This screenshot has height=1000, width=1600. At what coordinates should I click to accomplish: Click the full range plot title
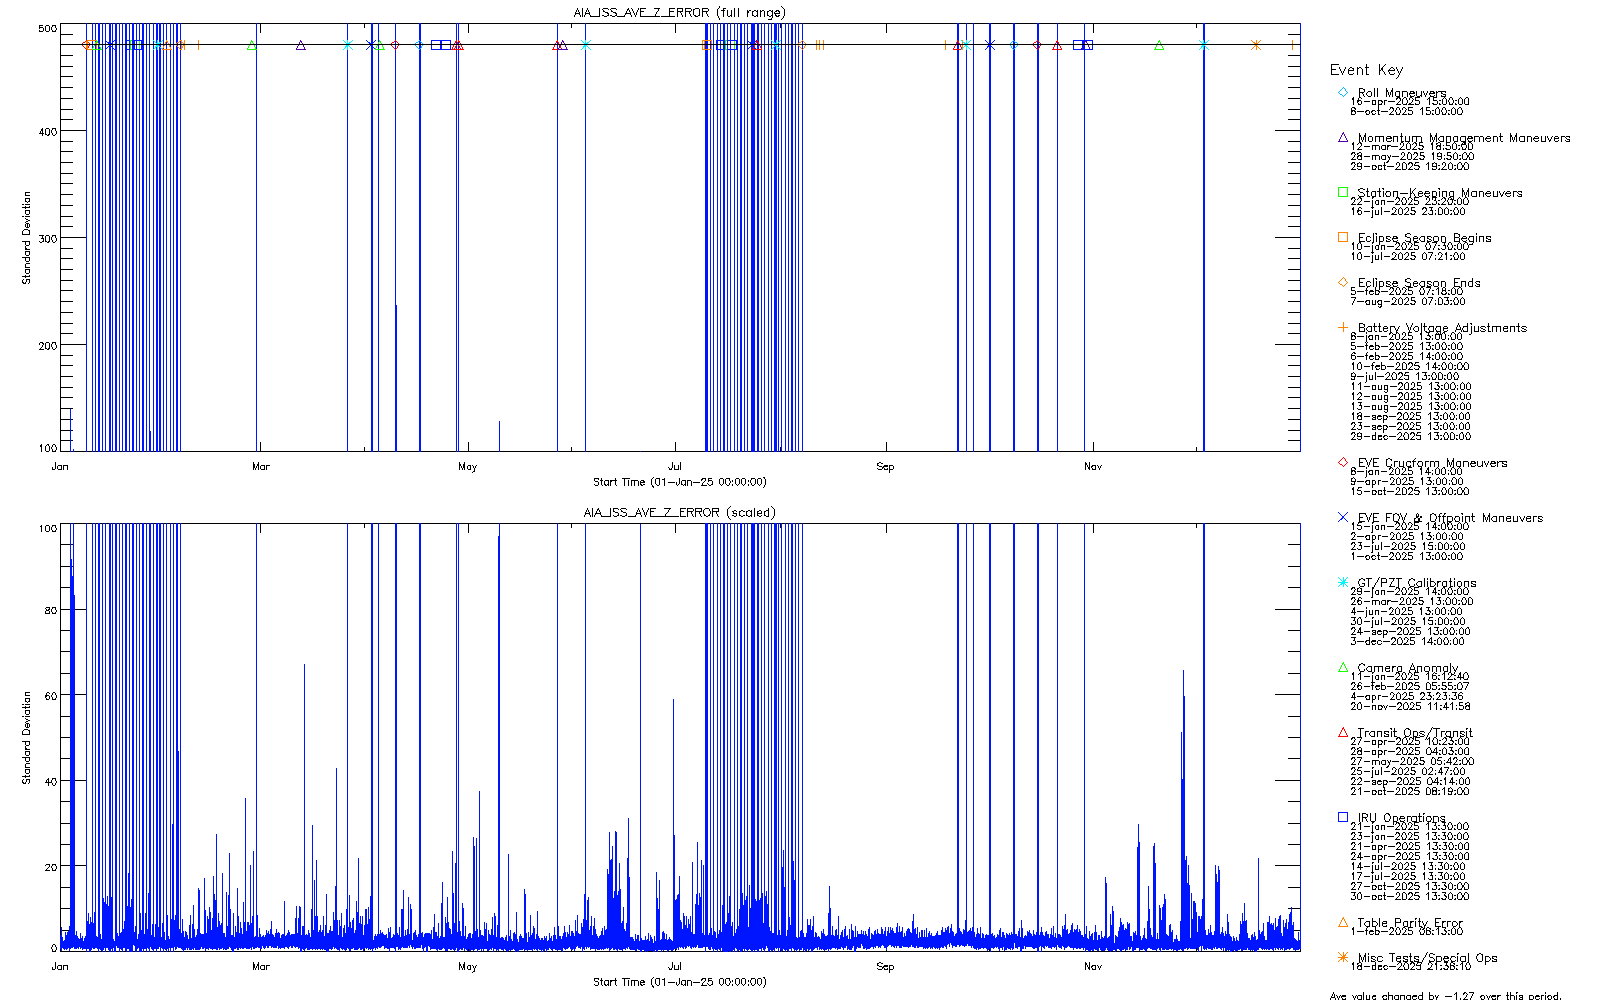coord(679,13)
